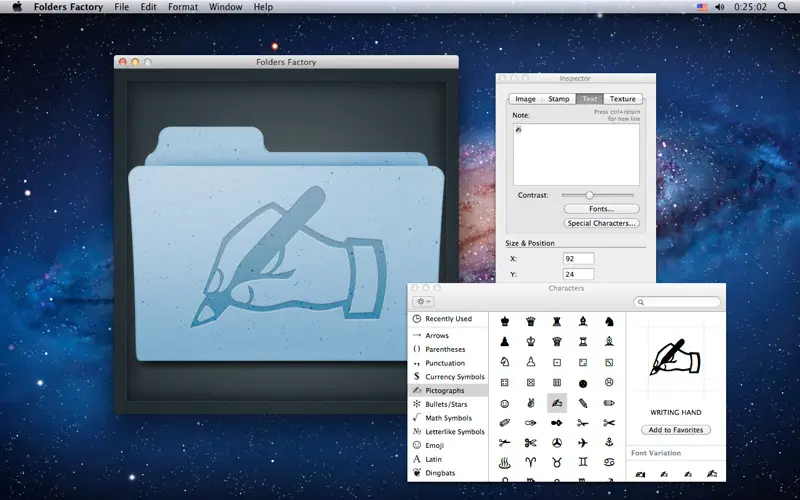This screenshot has width=800, height=500.
Task: Select the die face six character
Action: (557, 383)
